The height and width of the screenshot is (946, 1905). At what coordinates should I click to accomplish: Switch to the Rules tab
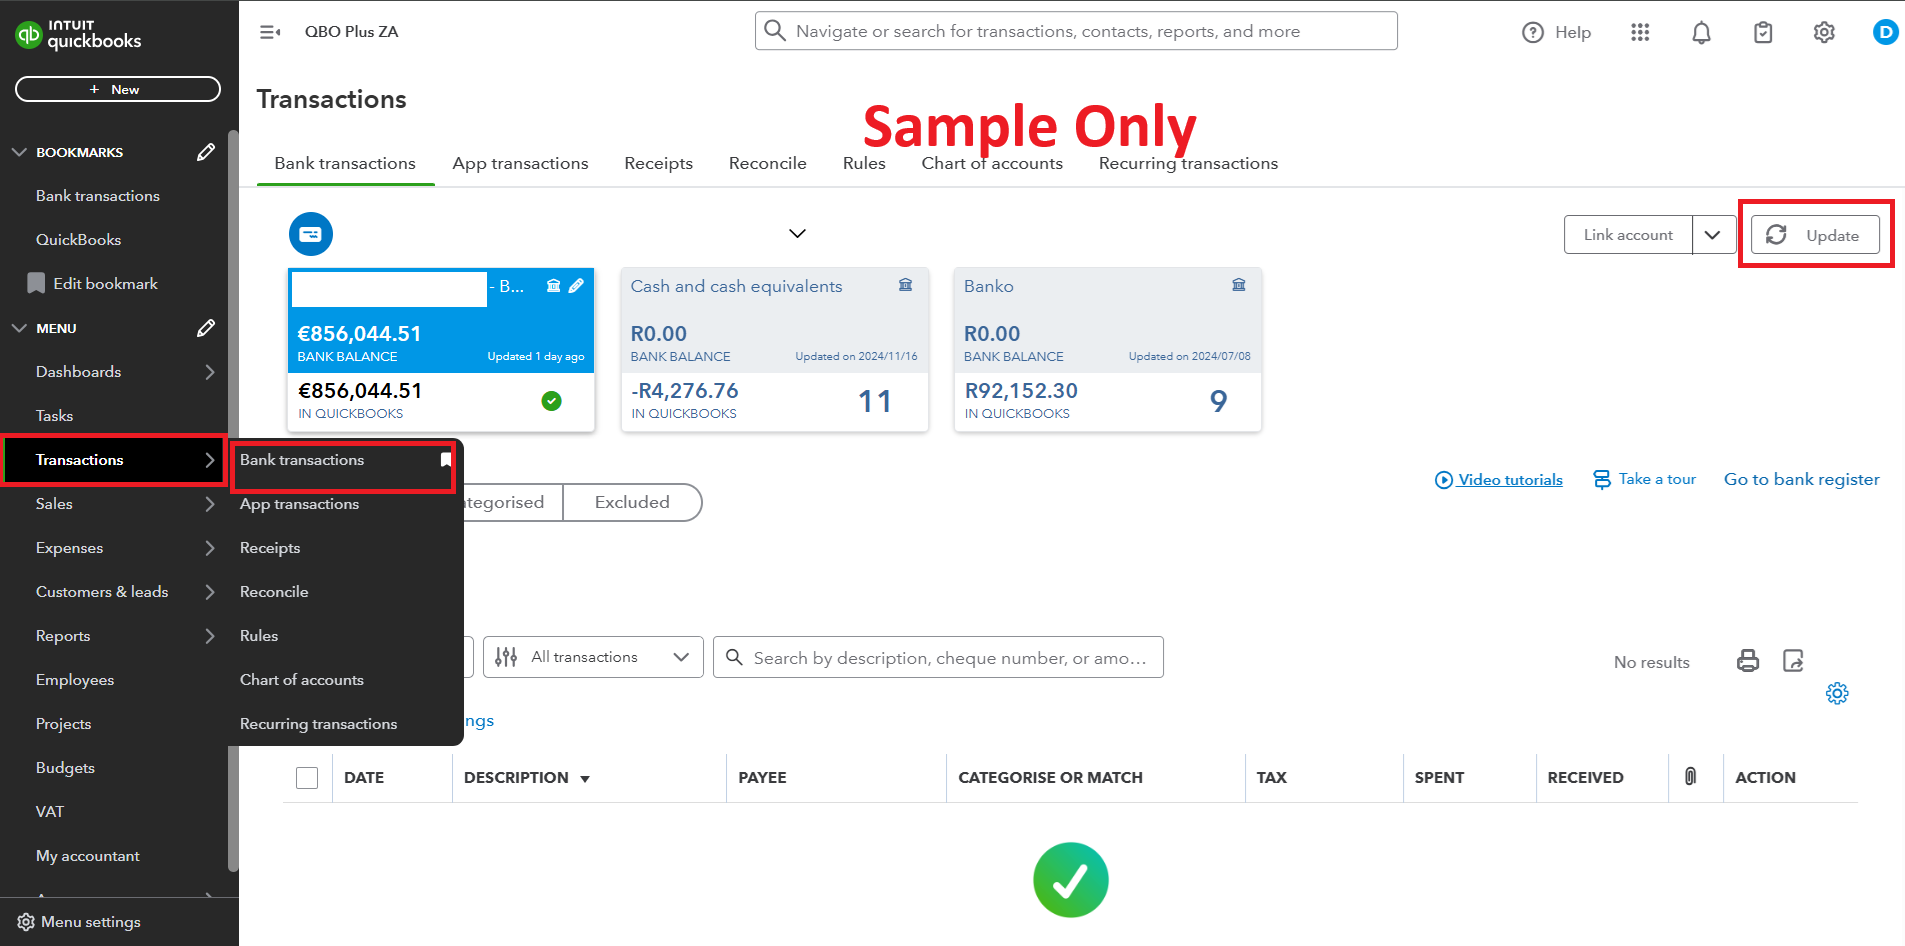point(864,163)
